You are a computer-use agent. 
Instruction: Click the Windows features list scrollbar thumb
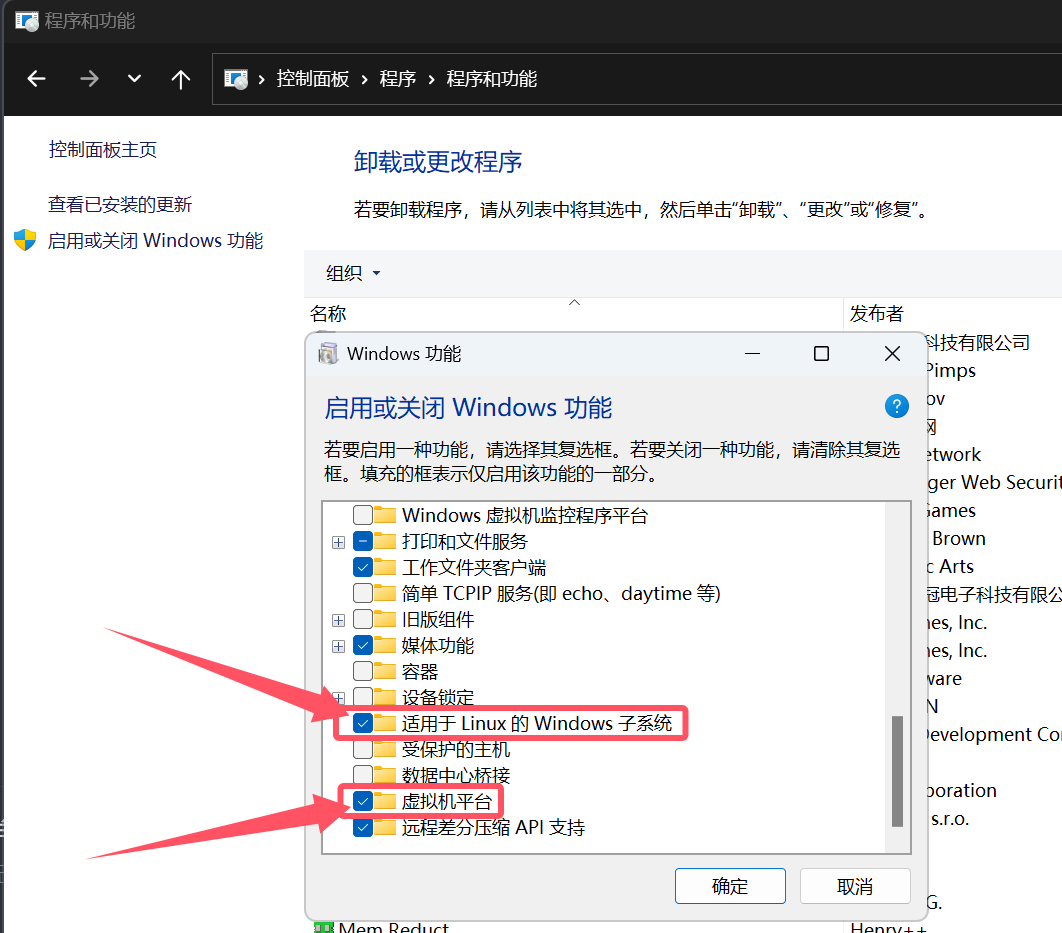pyautogui.click(x=897, y=771)
